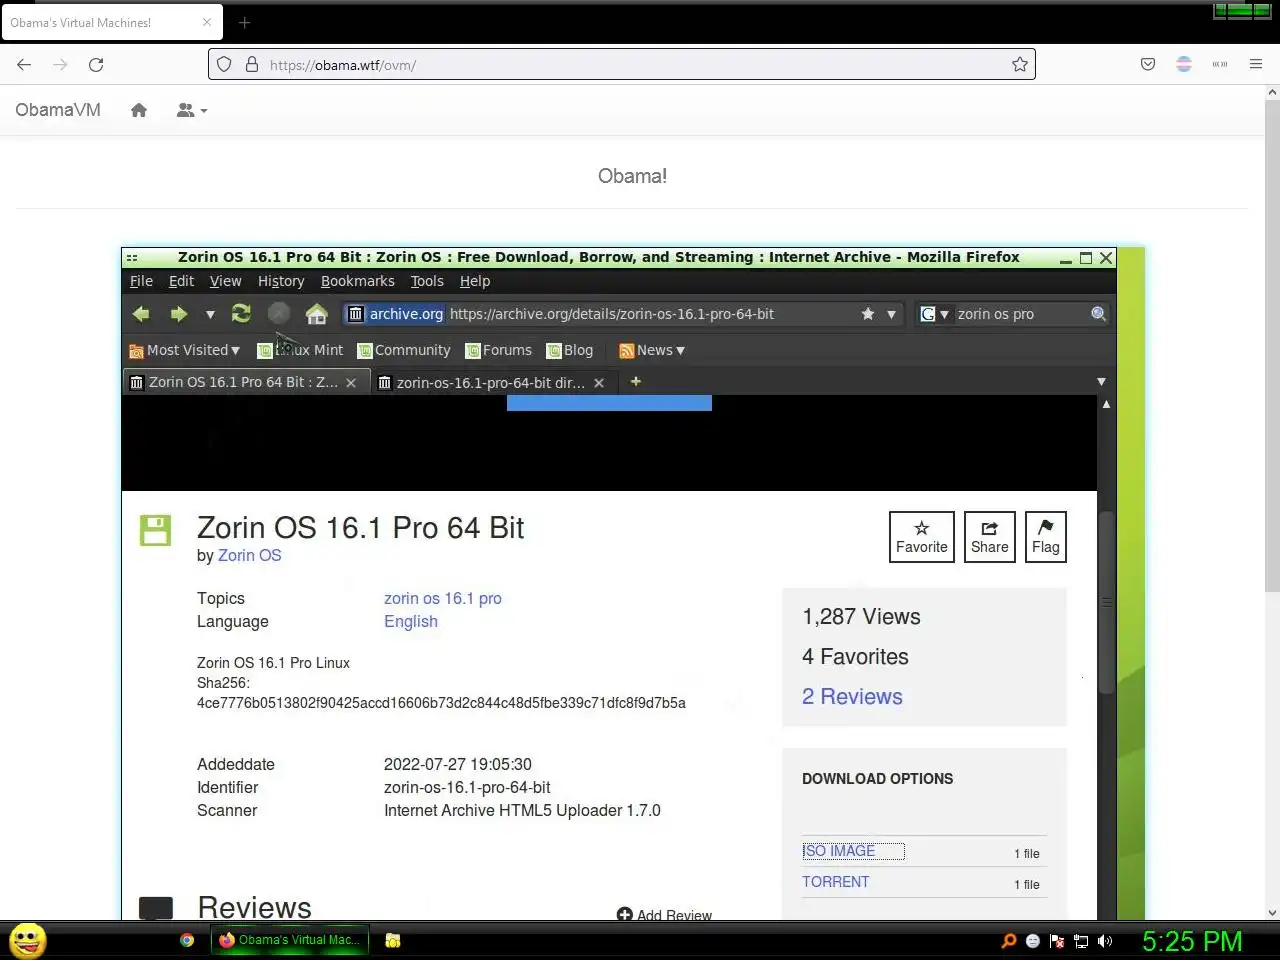
Task: Click the search magnifier in VM
Action: pos(1099,314)
